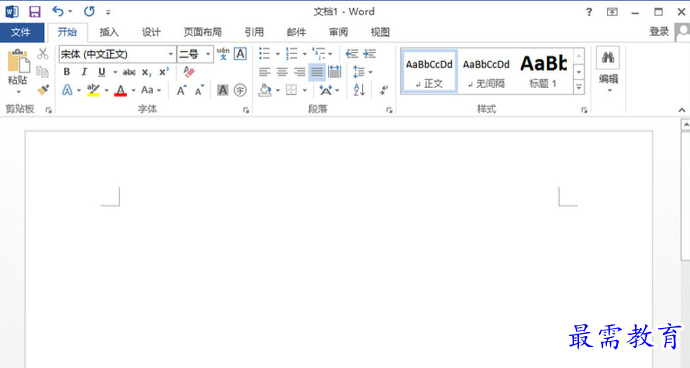Open the font dialog launcher
This screenshot has height=368, width=690.
[246, 110]
